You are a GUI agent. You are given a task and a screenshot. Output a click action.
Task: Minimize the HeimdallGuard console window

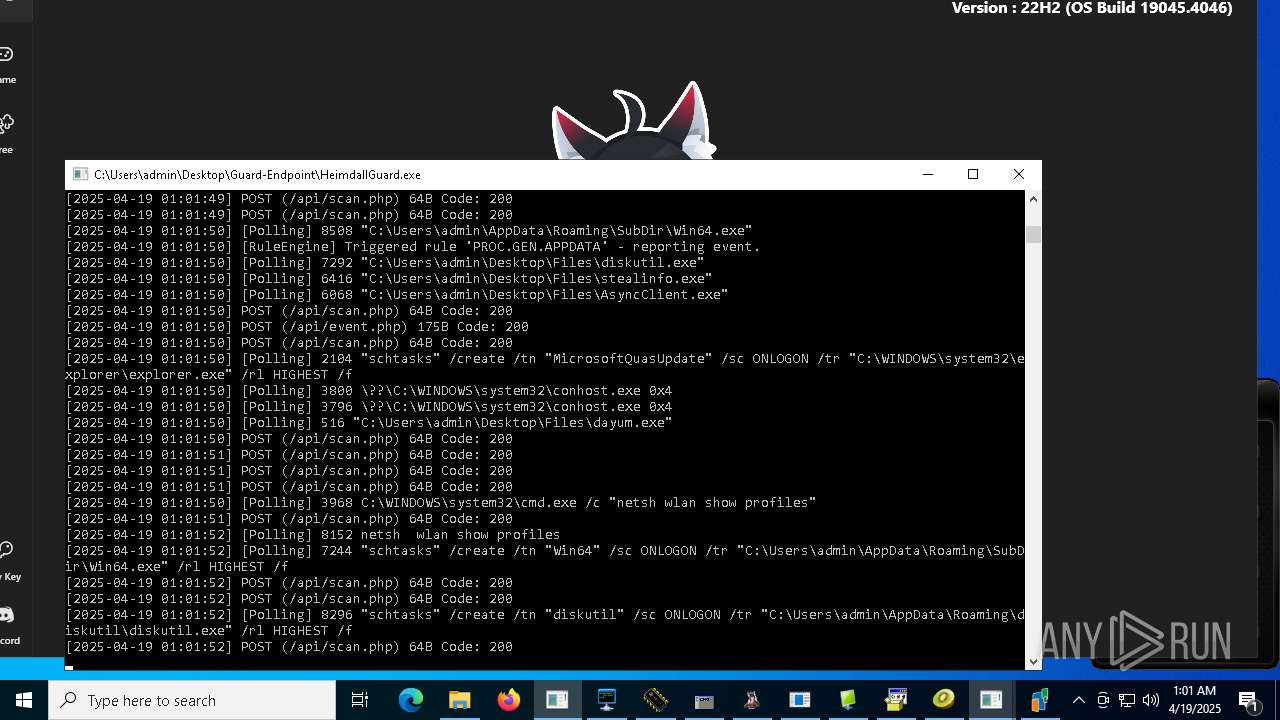point(928,174)
